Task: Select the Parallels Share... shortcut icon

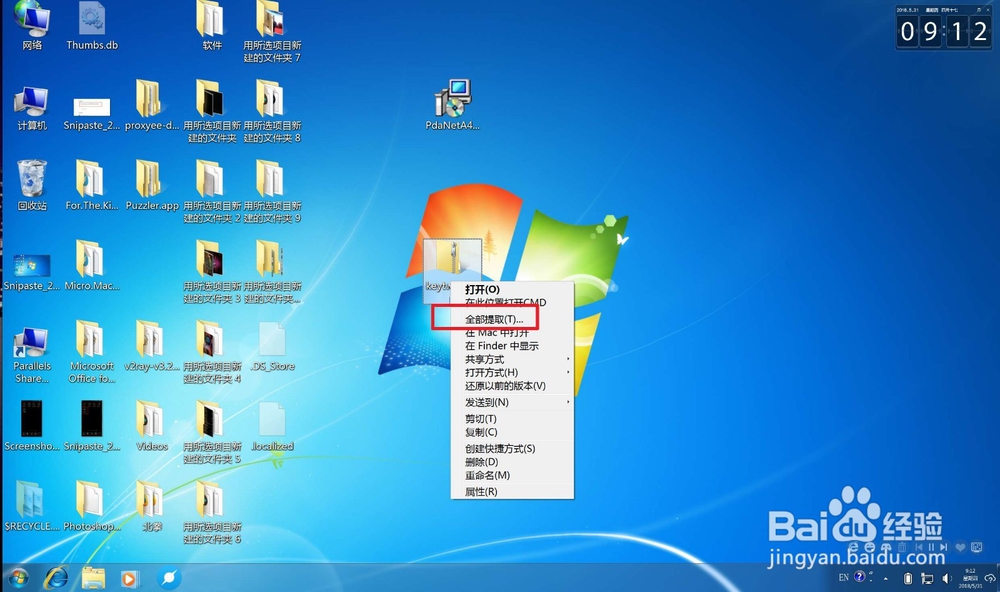Action: [x=31, y=355]
